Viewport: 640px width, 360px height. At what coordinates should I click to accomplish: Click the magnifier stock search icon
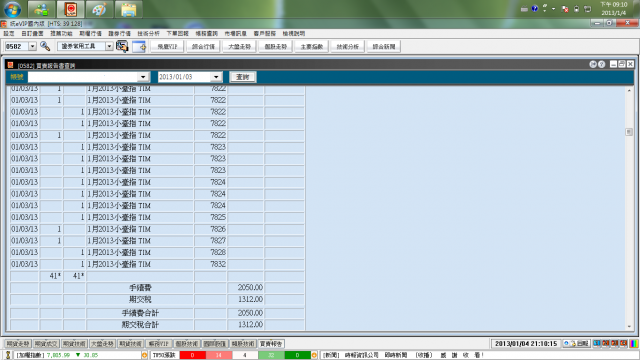(45, 46)
